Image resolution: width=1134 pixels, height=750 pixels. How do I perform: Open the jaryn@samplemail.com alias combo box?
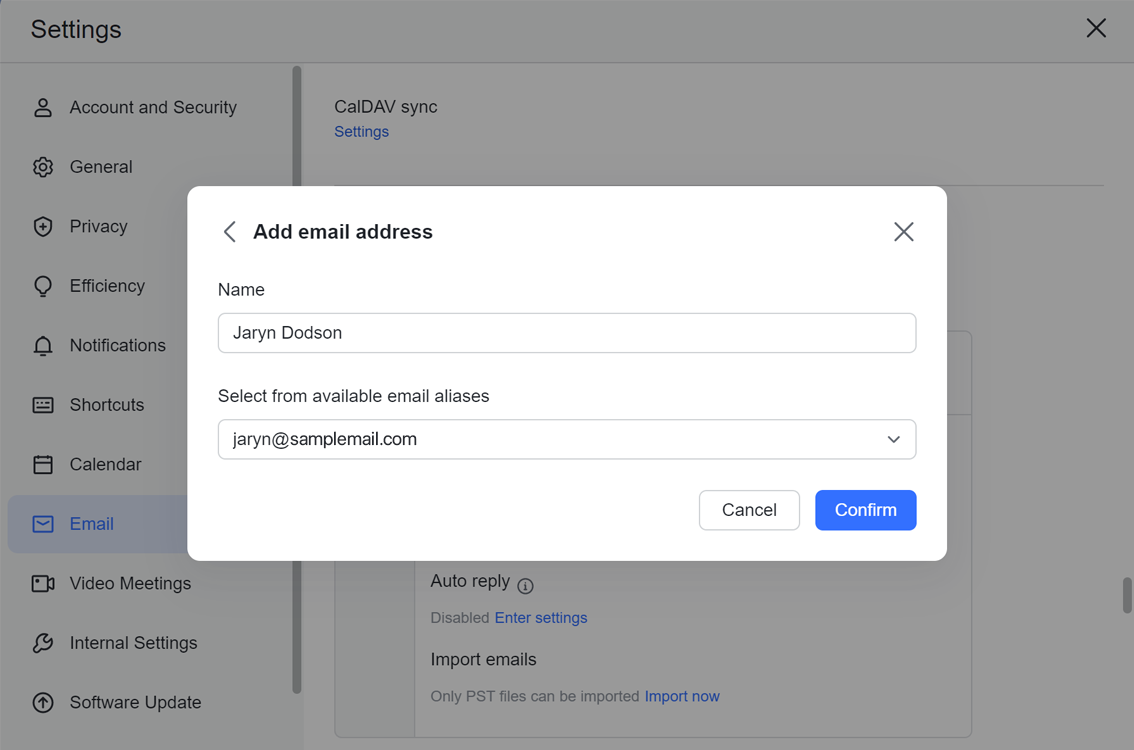point(550,440)
